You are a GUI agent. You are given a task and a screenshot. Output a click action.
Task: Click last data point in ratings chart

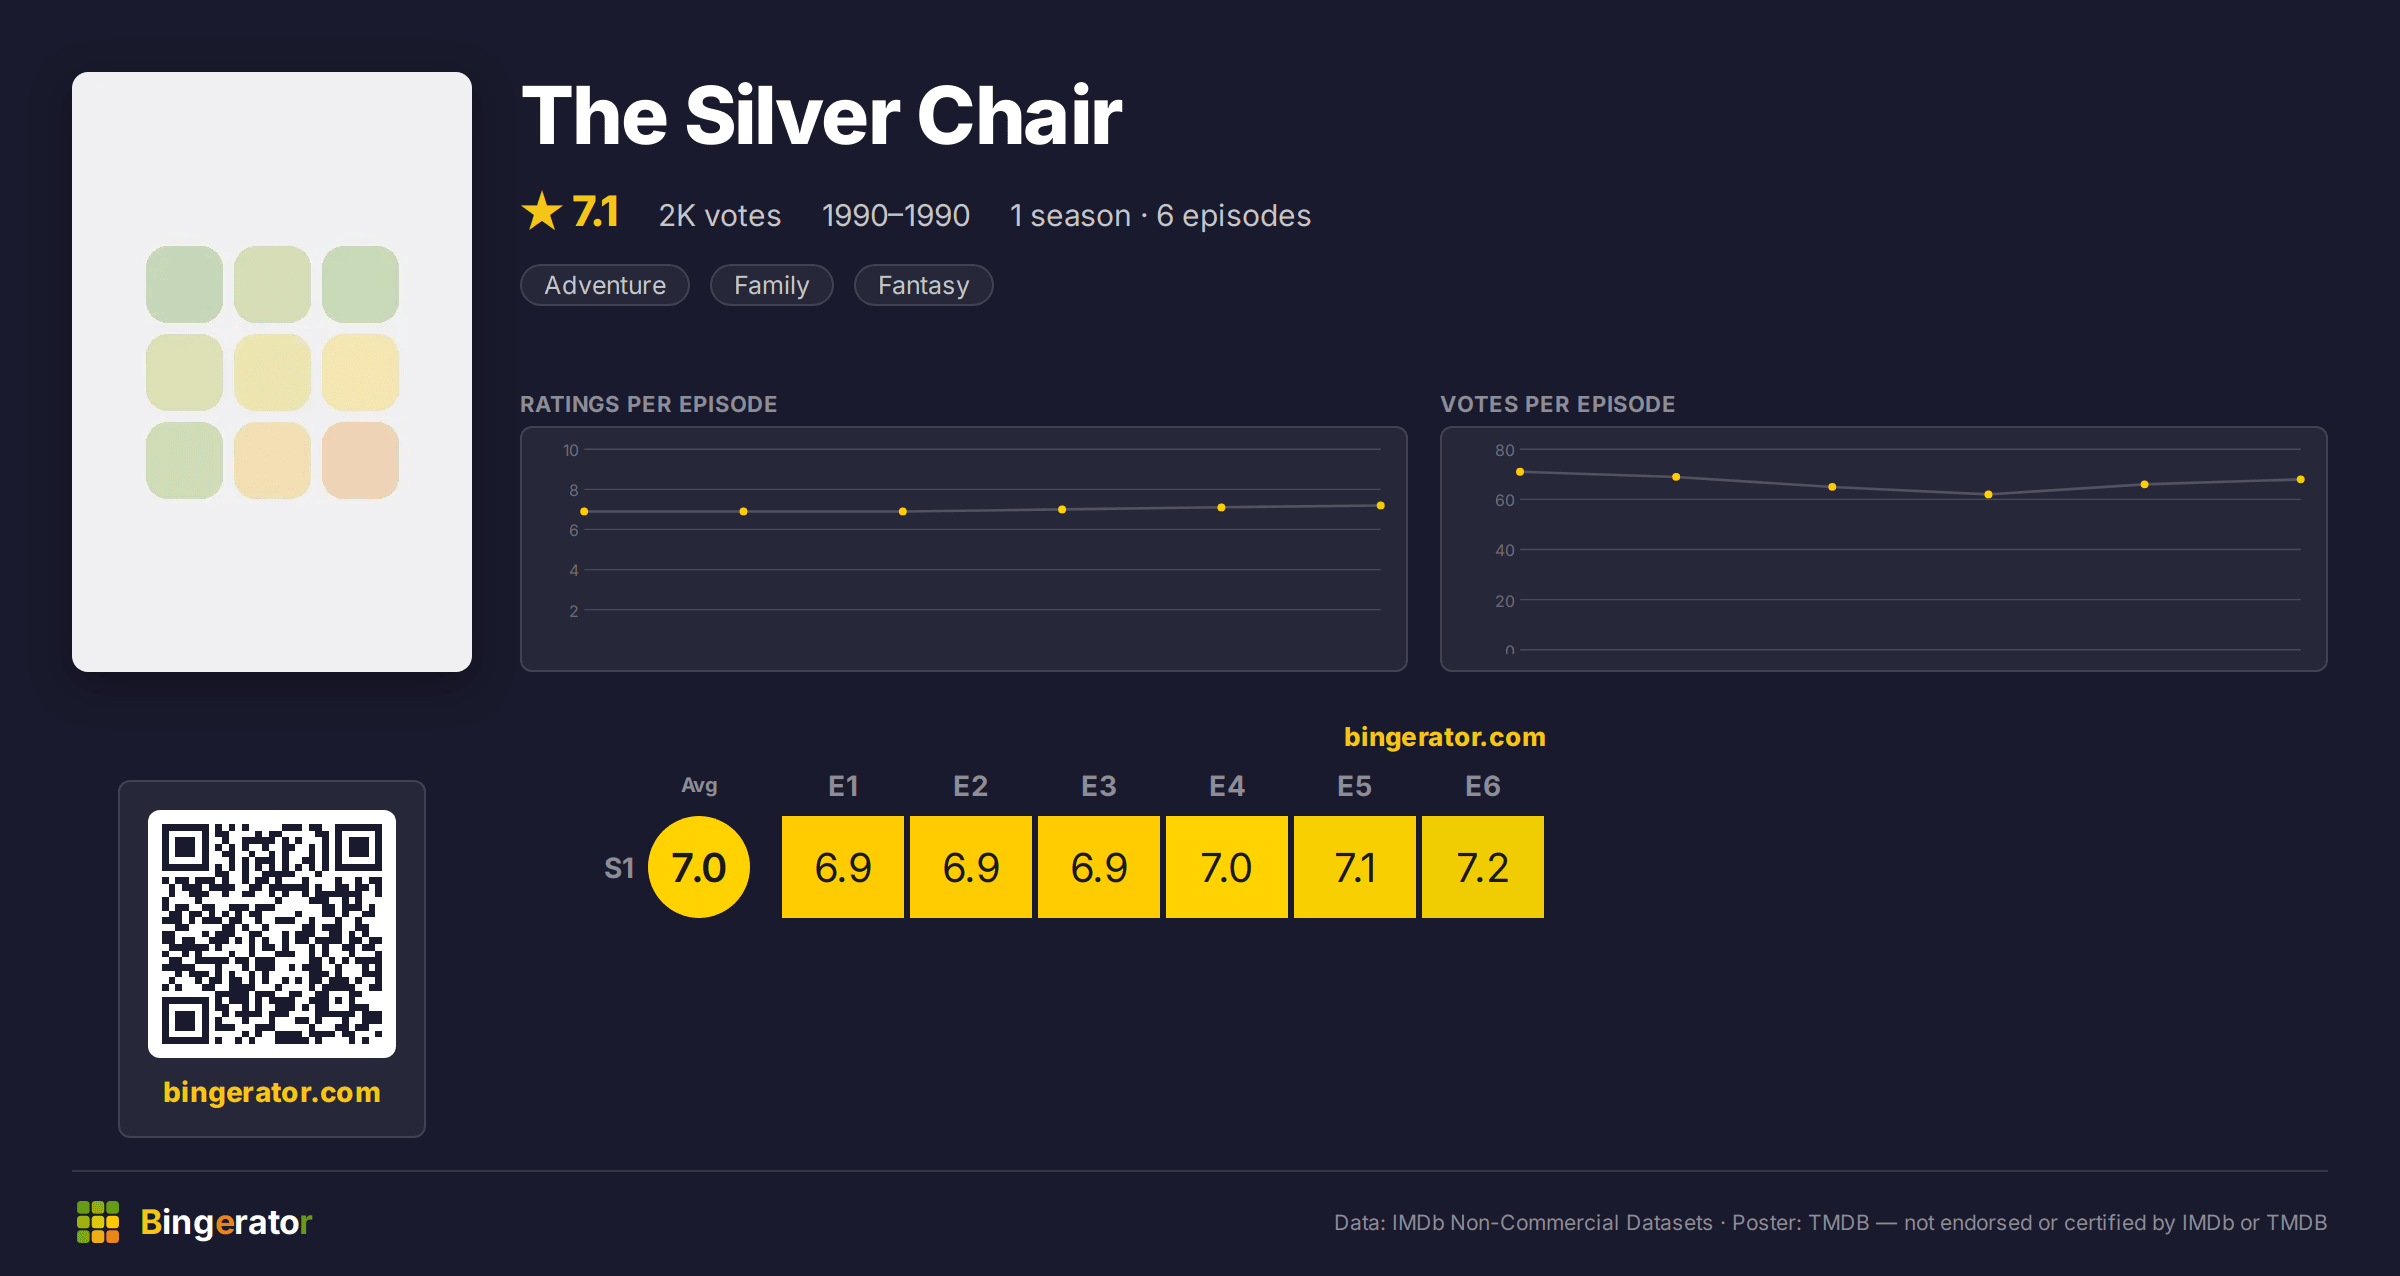(1381, 506)
